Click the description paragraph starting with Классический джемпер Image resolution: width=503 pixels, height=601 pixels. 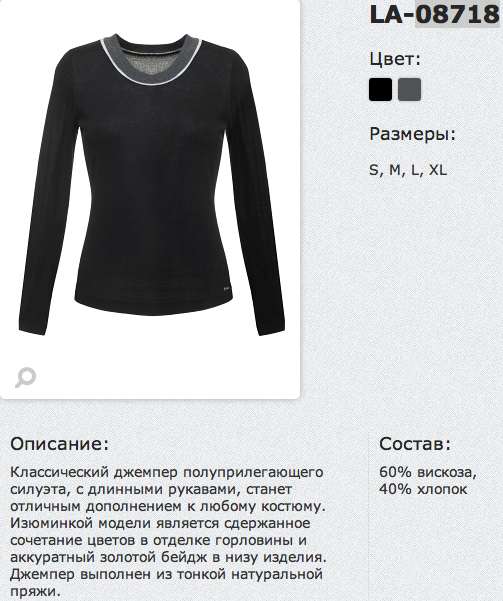[x=168, y=532]
